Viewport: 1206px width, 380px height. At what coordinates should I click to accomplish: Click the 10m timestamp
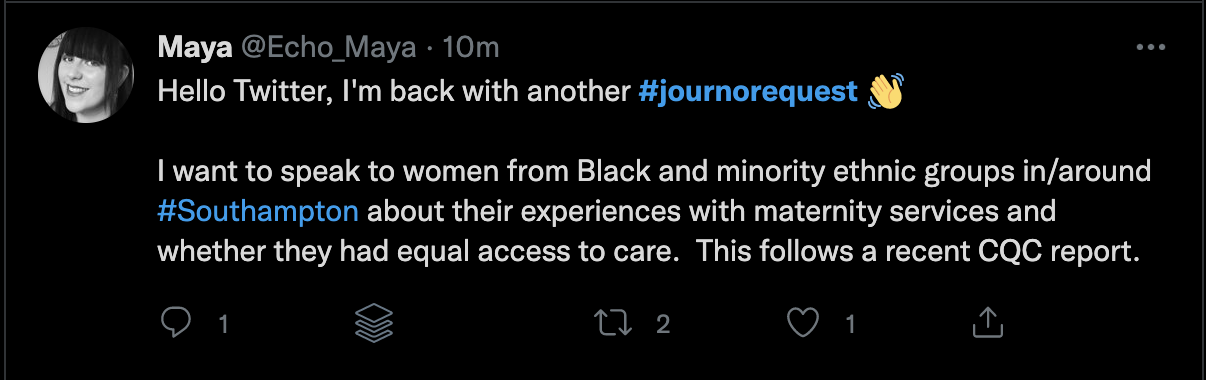[x=469, y=47]
